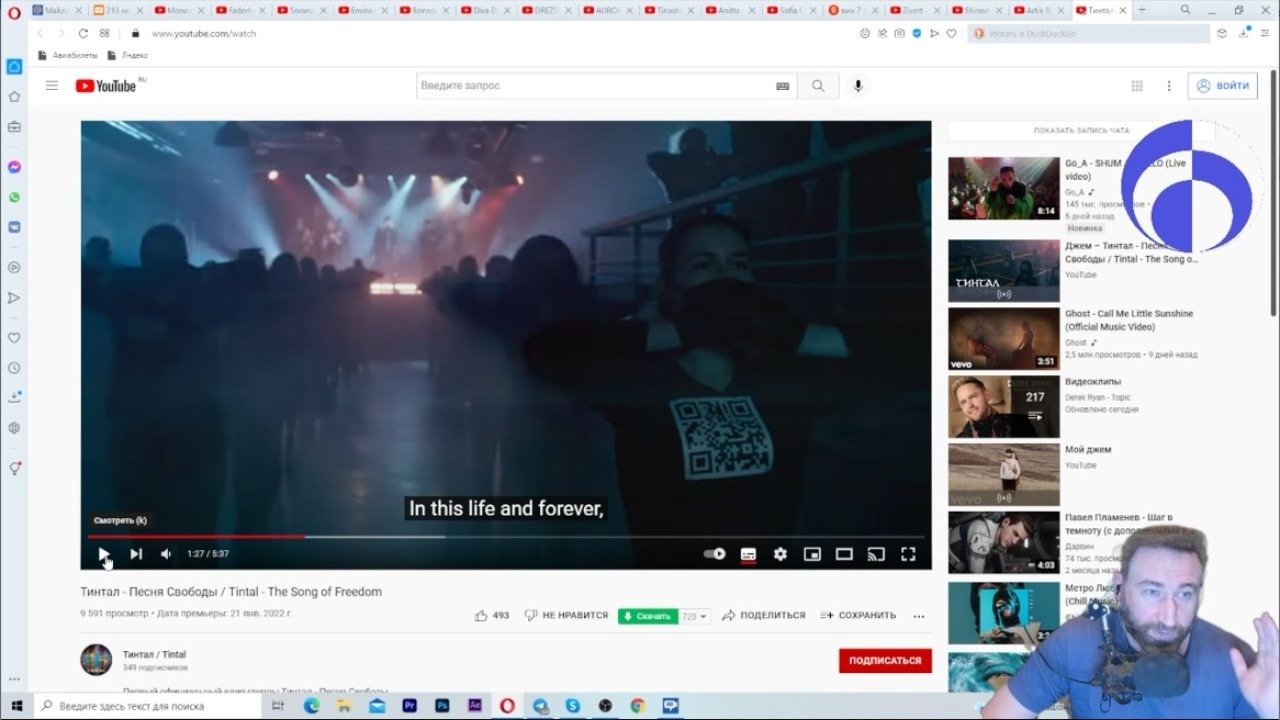The image size is (1280, 720).
Task: Seek on the red video progress bar
Action: coord(506,537)
